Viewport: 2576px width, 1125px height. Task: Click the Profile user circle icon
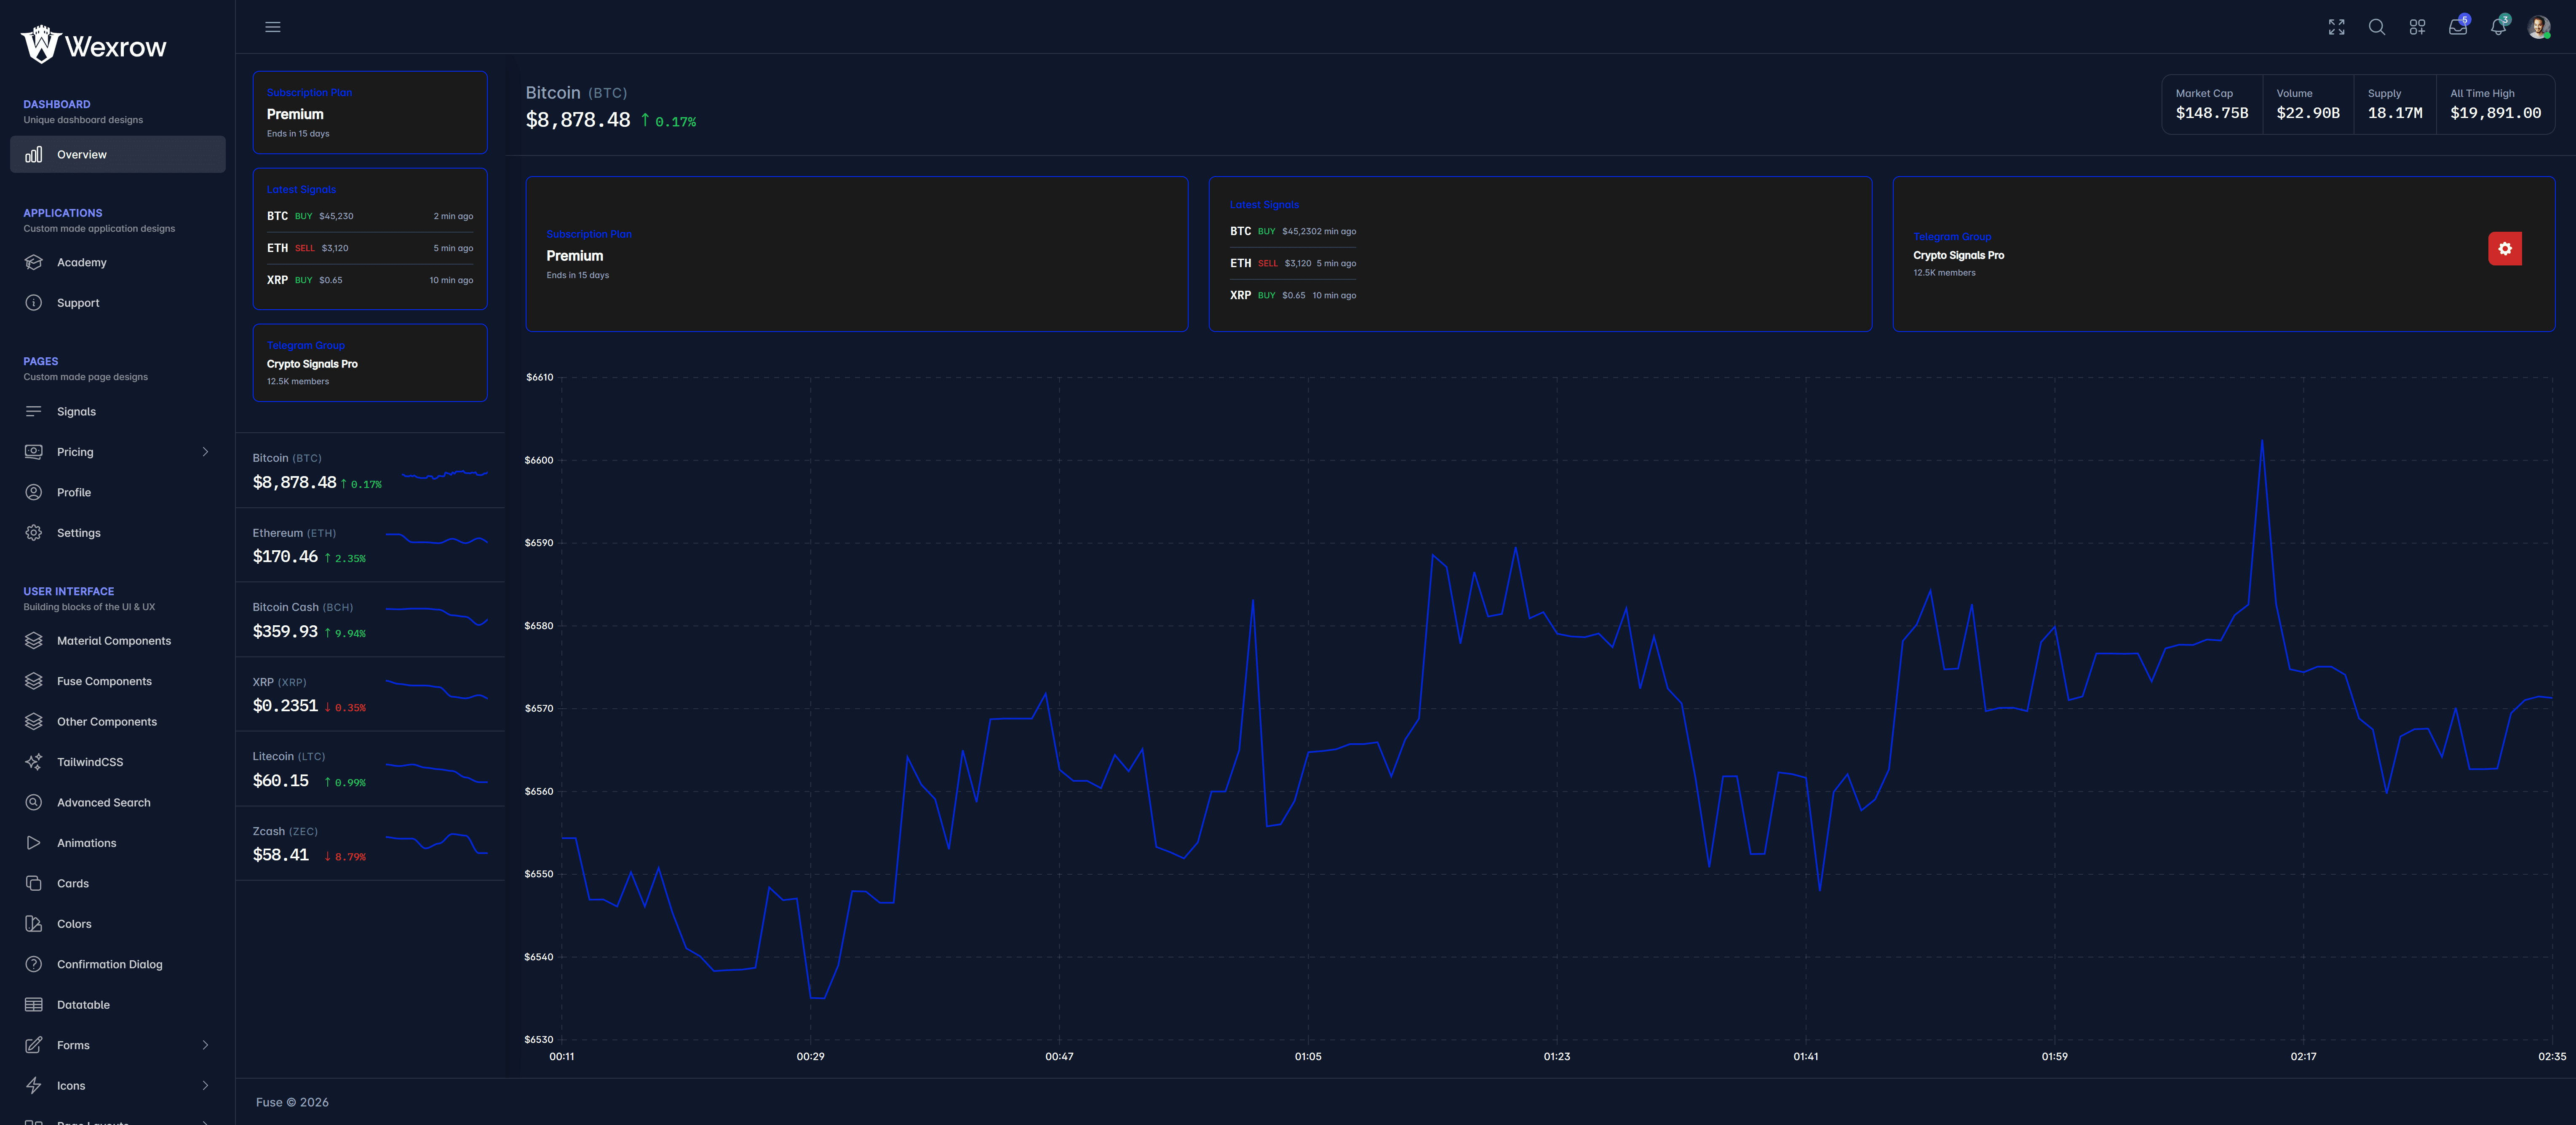point(34,492)
